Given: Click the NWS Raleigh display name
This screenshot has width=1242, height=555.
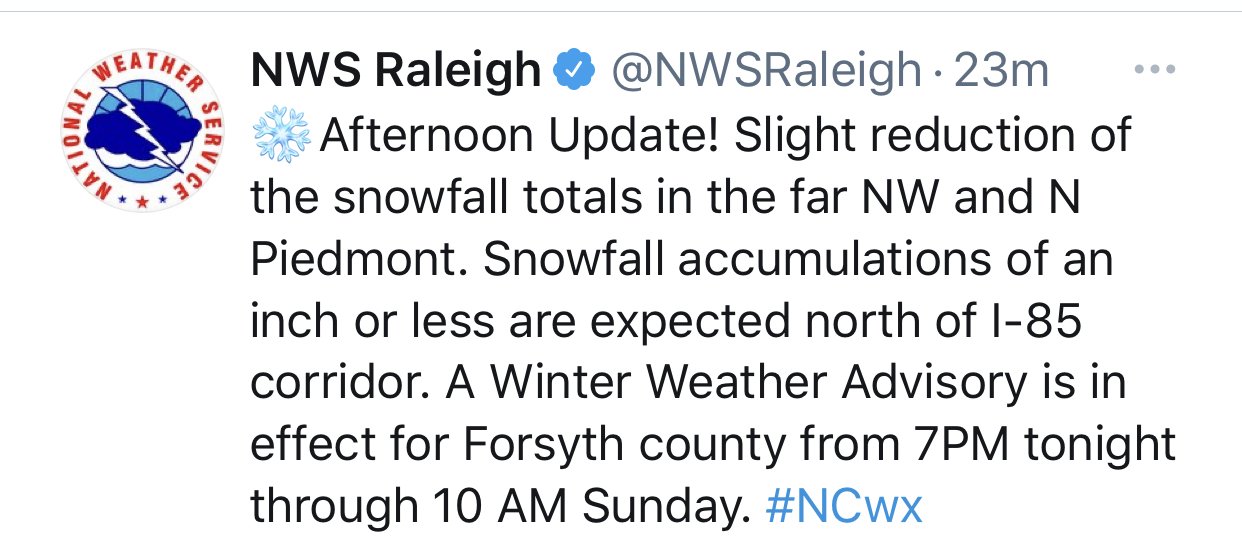Looking at the screenshot, I should (396, 72).
